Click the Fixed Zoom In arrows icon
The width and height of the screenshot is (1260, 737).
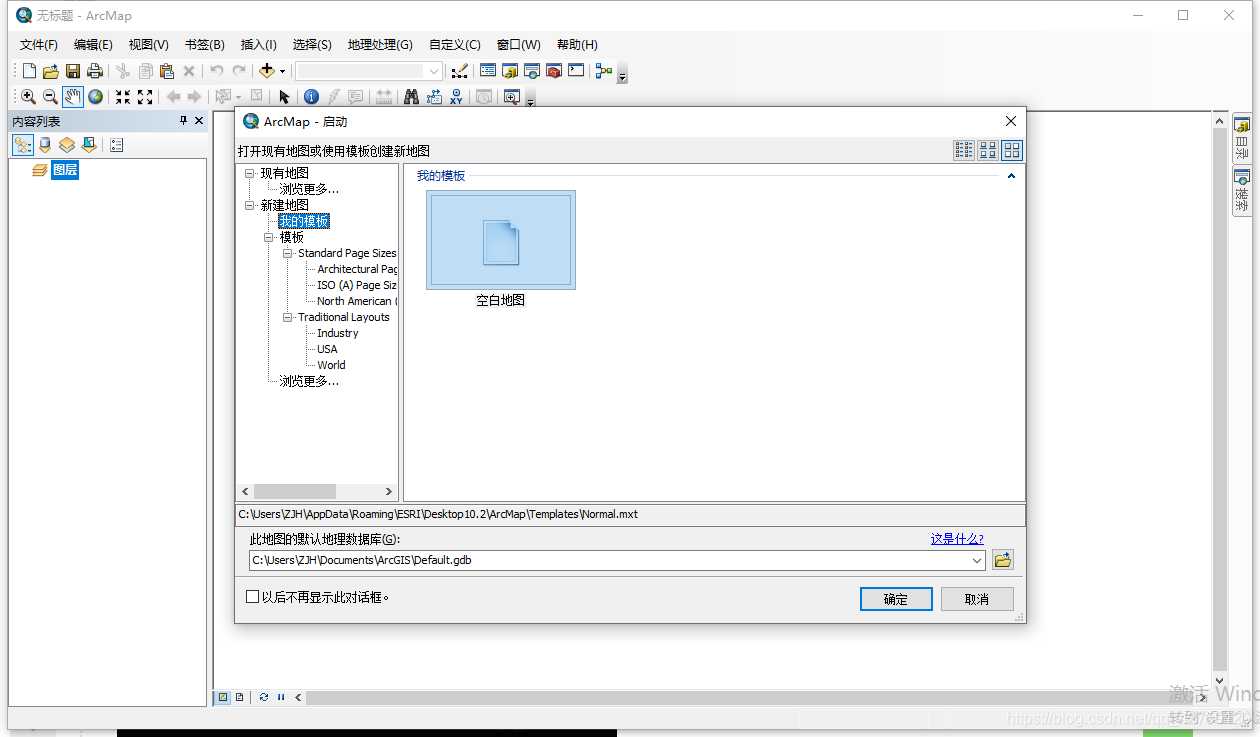(123, 97)
